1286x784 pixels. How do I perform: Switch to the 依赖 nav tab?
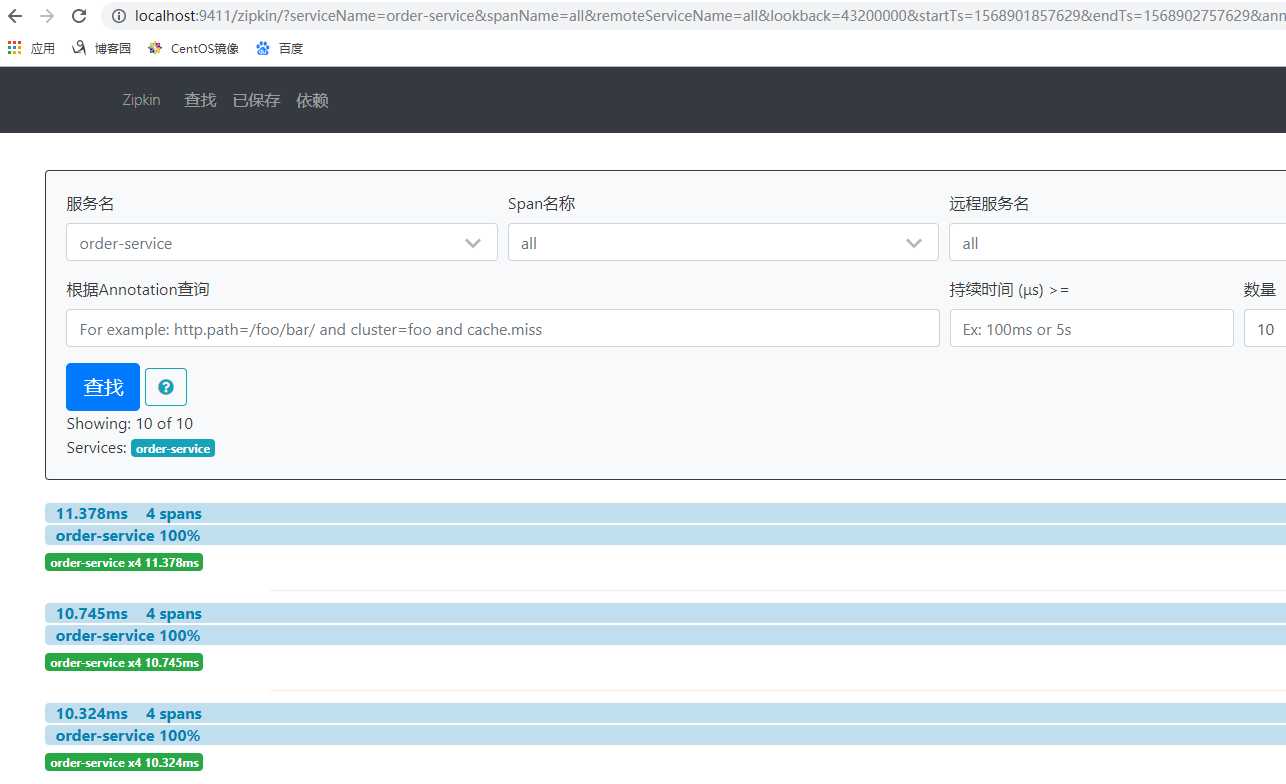click(312, 100)
